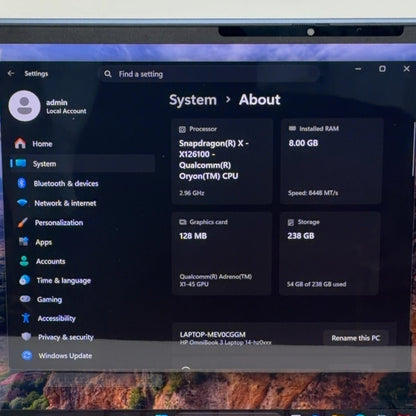Select the Bluetooth & devices icon
This screenshot has width=416, height=416.
pyautogui.click(x=22, y=183)
